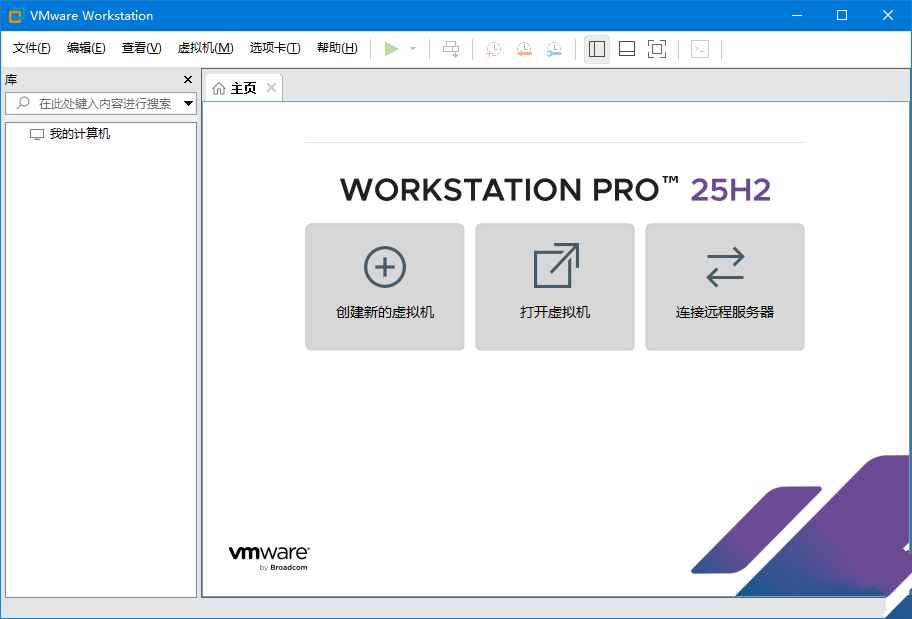Click the home icon on the 主页 tab
This screenshot has height=619, width=912.
coord(219,87)
